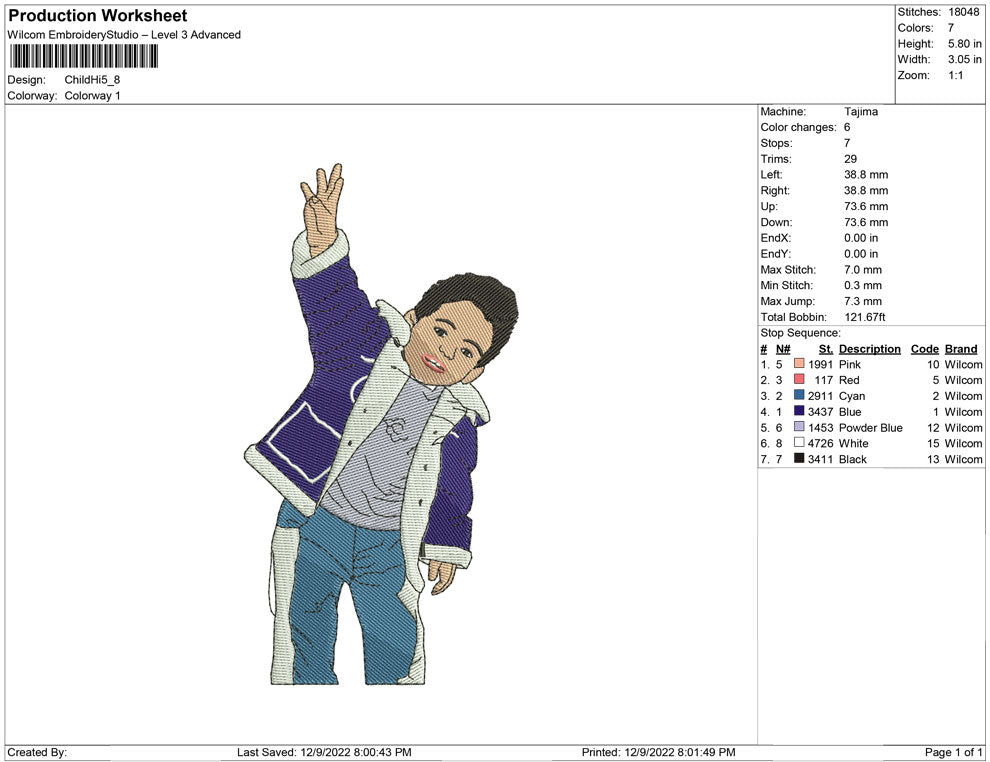Image resolution: width=990 pixels, height=762 pixels.
Task: Select the Brand column header
Action: click(960, 349)
